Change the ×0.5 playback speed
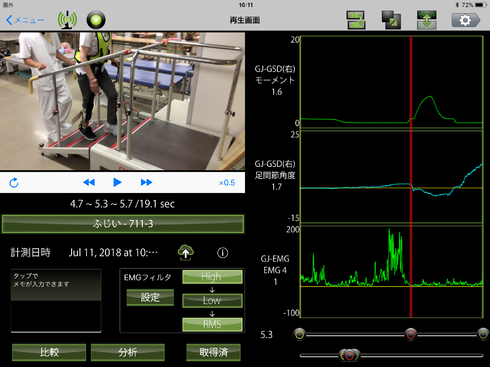Screen dimensions: 490x367 (x=227, y=183)
